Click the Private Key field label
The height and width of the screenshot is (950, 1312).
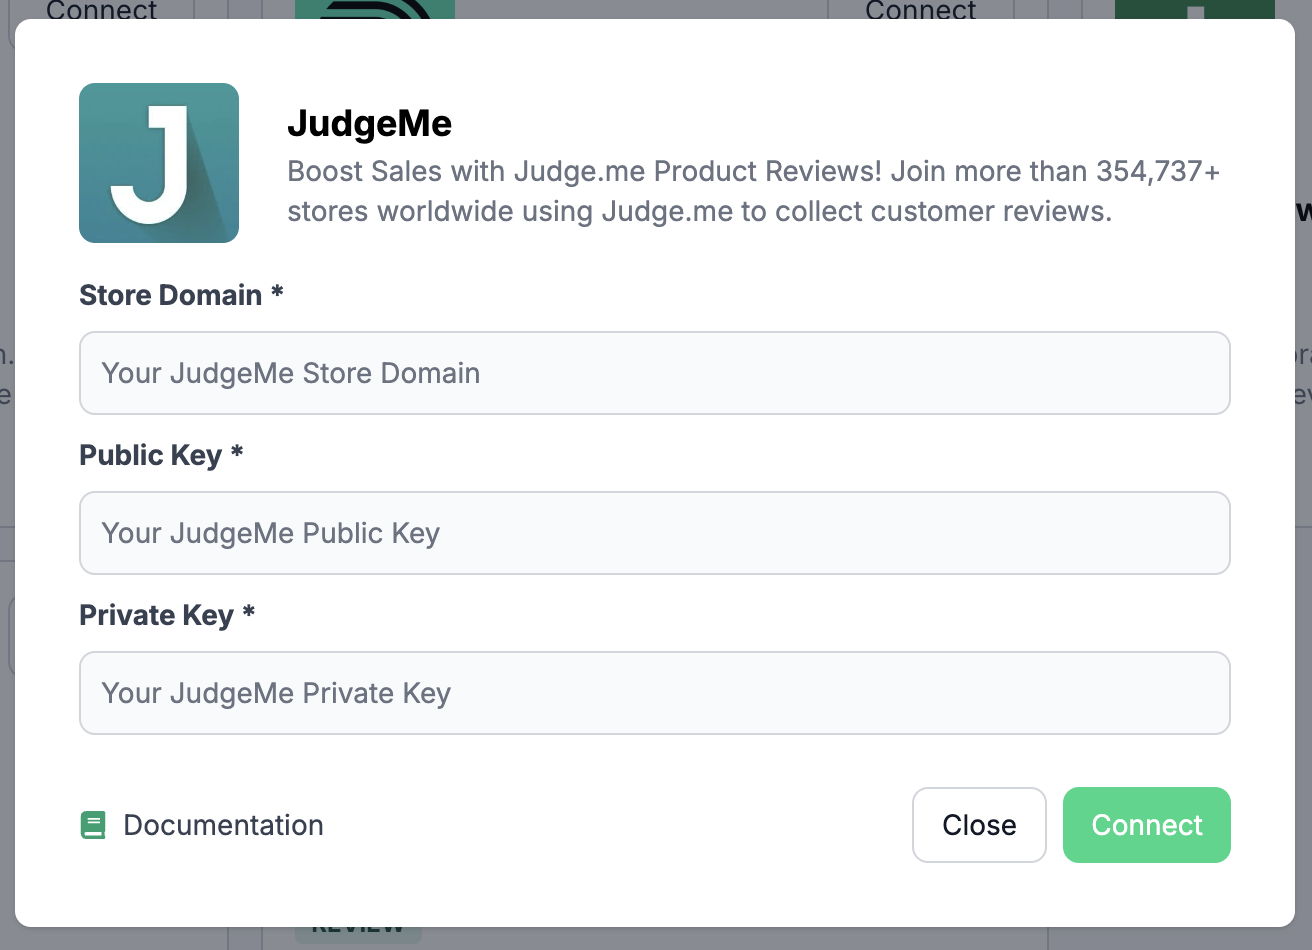[x=156, y=615]
